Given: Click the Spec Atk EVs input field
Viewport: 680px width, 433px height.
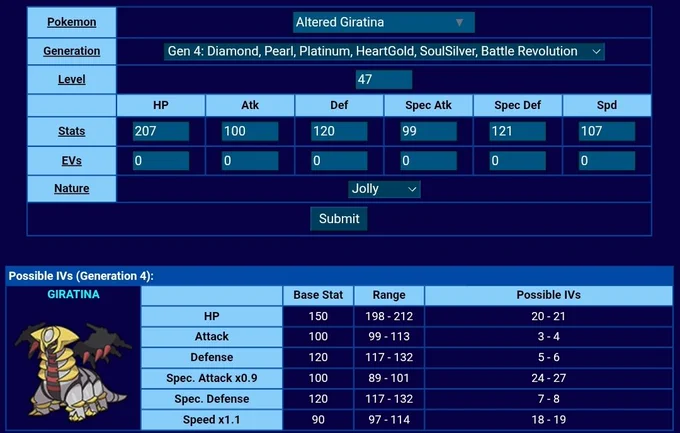Looking at the screenshot, I should (428, 161).
